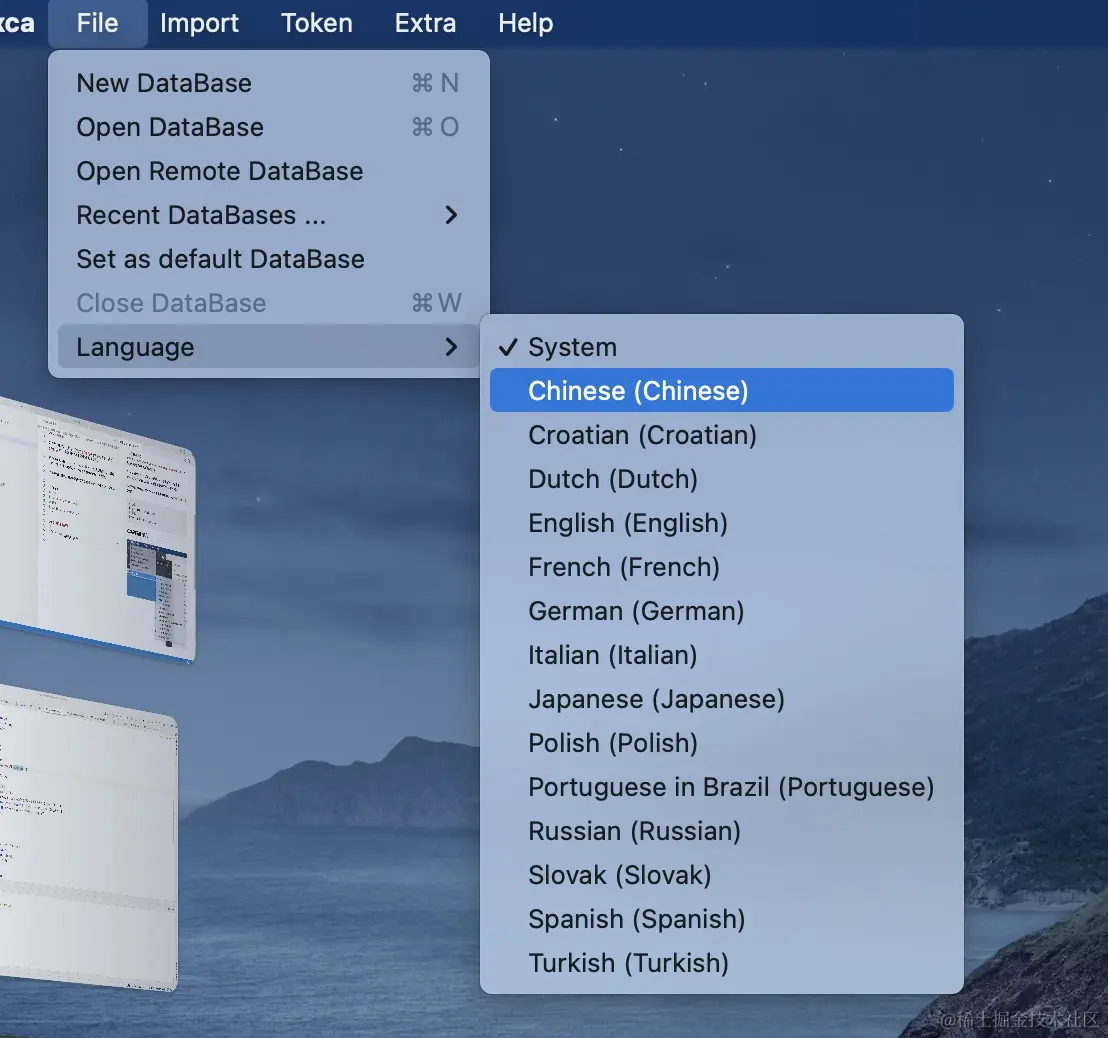The height and width of the screenshot is (1038, 1108).
Task: Switch language to Chinese (Chinese)
Action: [x=721, y=391]
